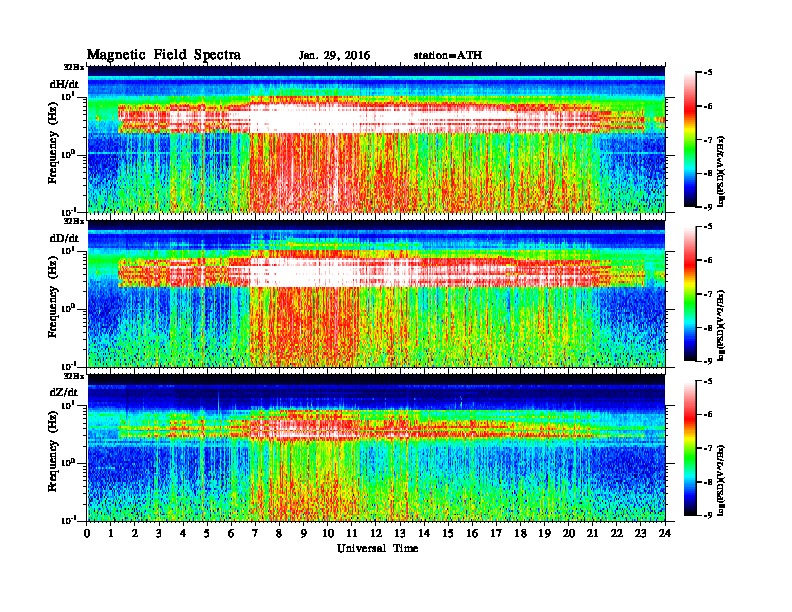Click inside the dD/dt spectrogram plot

tap(376, 294)
